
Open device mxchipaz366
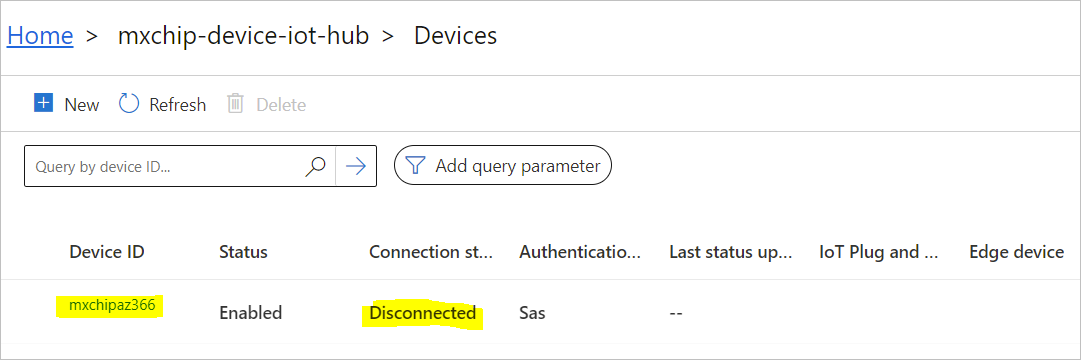tap(112, 304)
